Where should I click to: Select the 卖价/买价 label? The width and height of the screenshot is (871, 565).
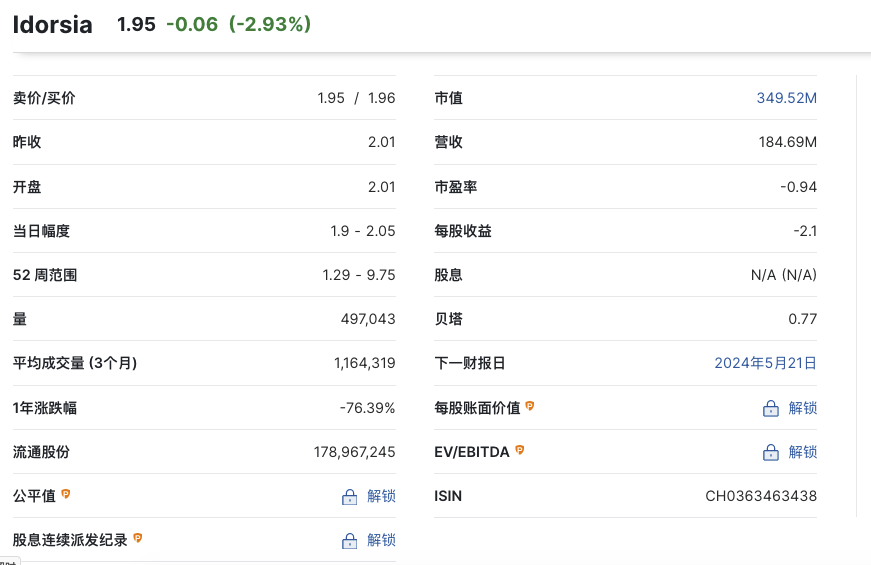click(x=44, y=98)
